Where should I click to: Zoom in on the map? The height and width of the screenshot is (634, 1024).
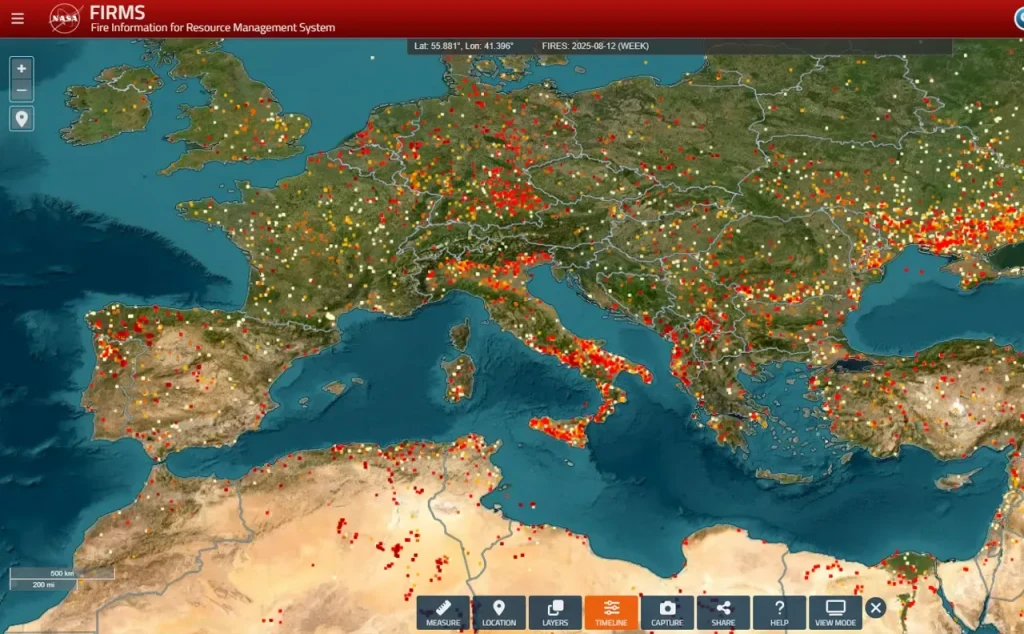[x=22, y=69]
